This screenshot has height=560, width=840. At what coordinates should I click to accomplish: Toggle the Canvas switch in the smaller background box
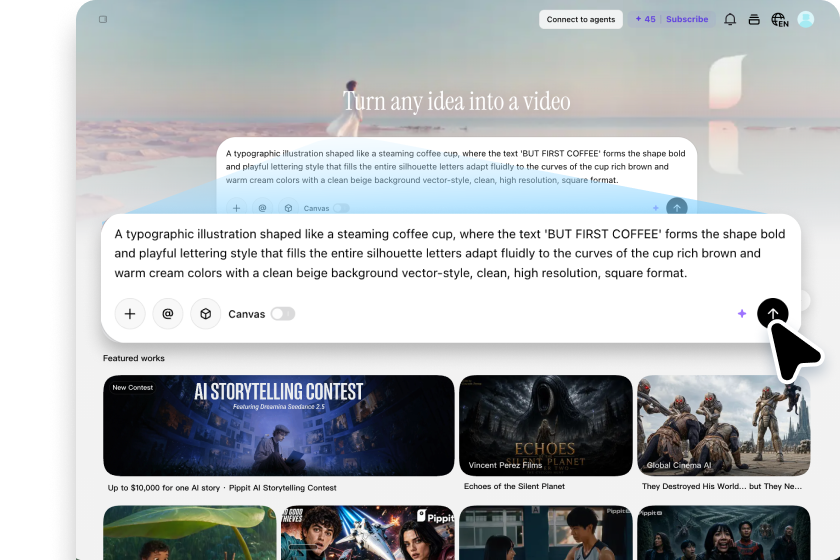(341, 208)
